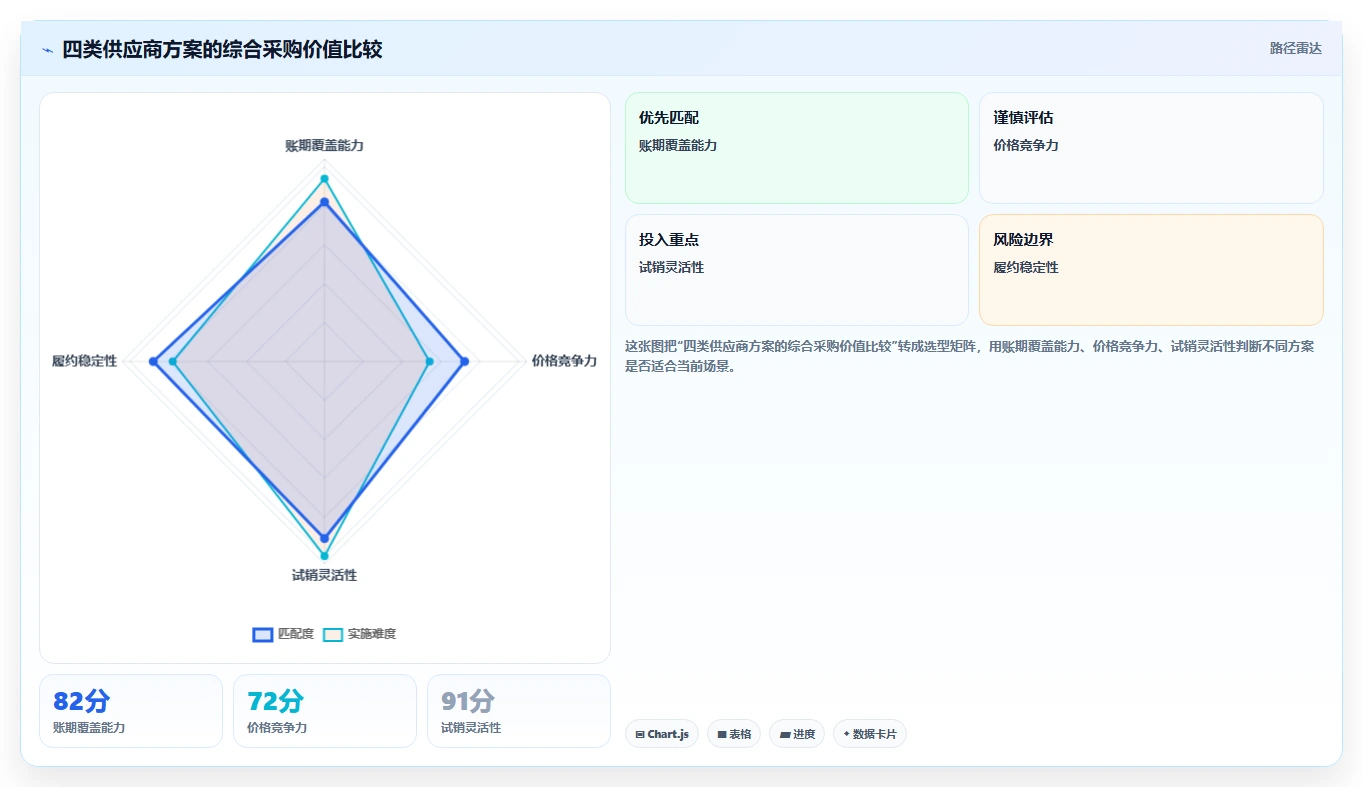Toggle the 匹配度 legend item
The image size is (1363, 787).
[284, 634]
